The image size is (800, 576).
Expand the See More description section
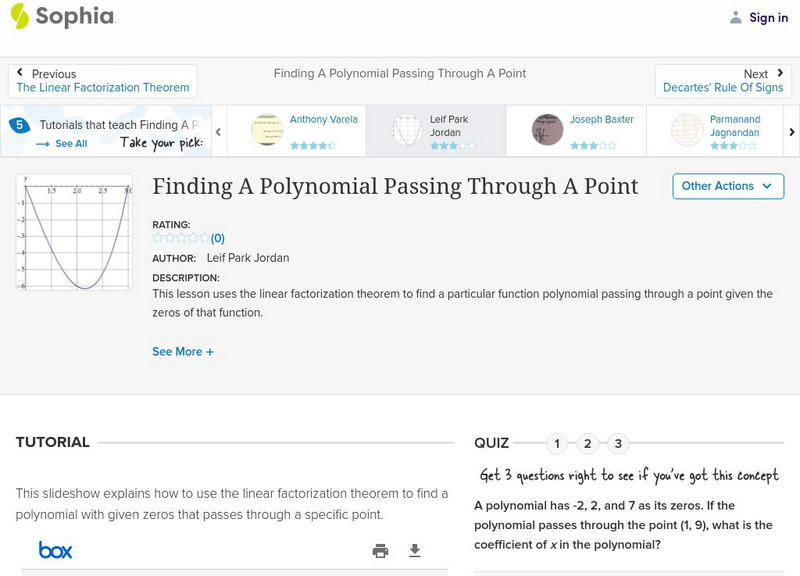click(183, 352)
